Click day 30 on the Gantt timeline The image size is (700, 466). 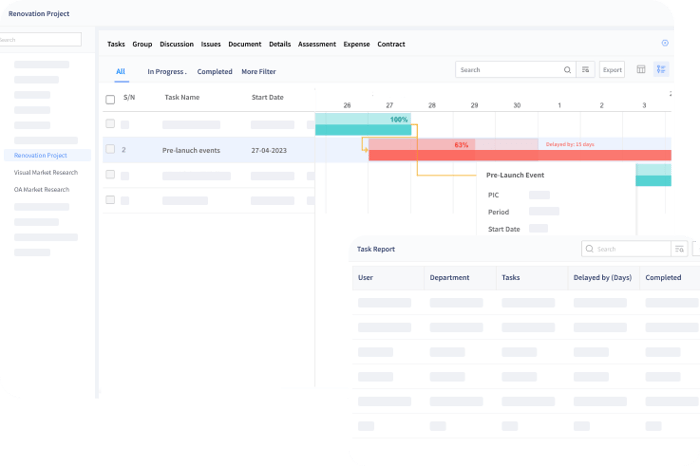point(517,105)
